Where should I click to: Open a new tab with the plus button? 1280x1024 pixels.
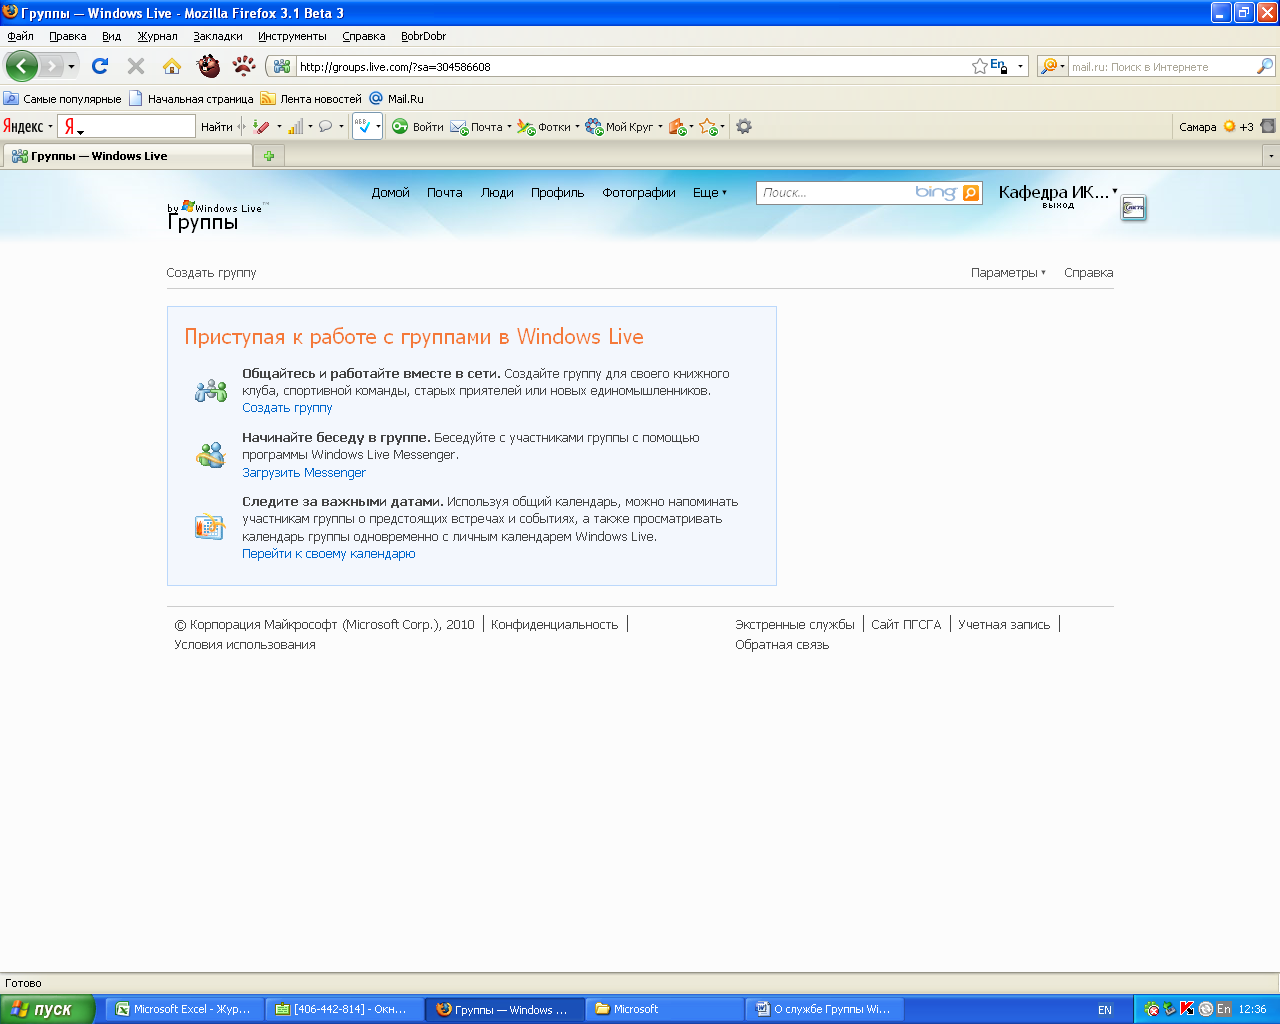coord(269,156)
